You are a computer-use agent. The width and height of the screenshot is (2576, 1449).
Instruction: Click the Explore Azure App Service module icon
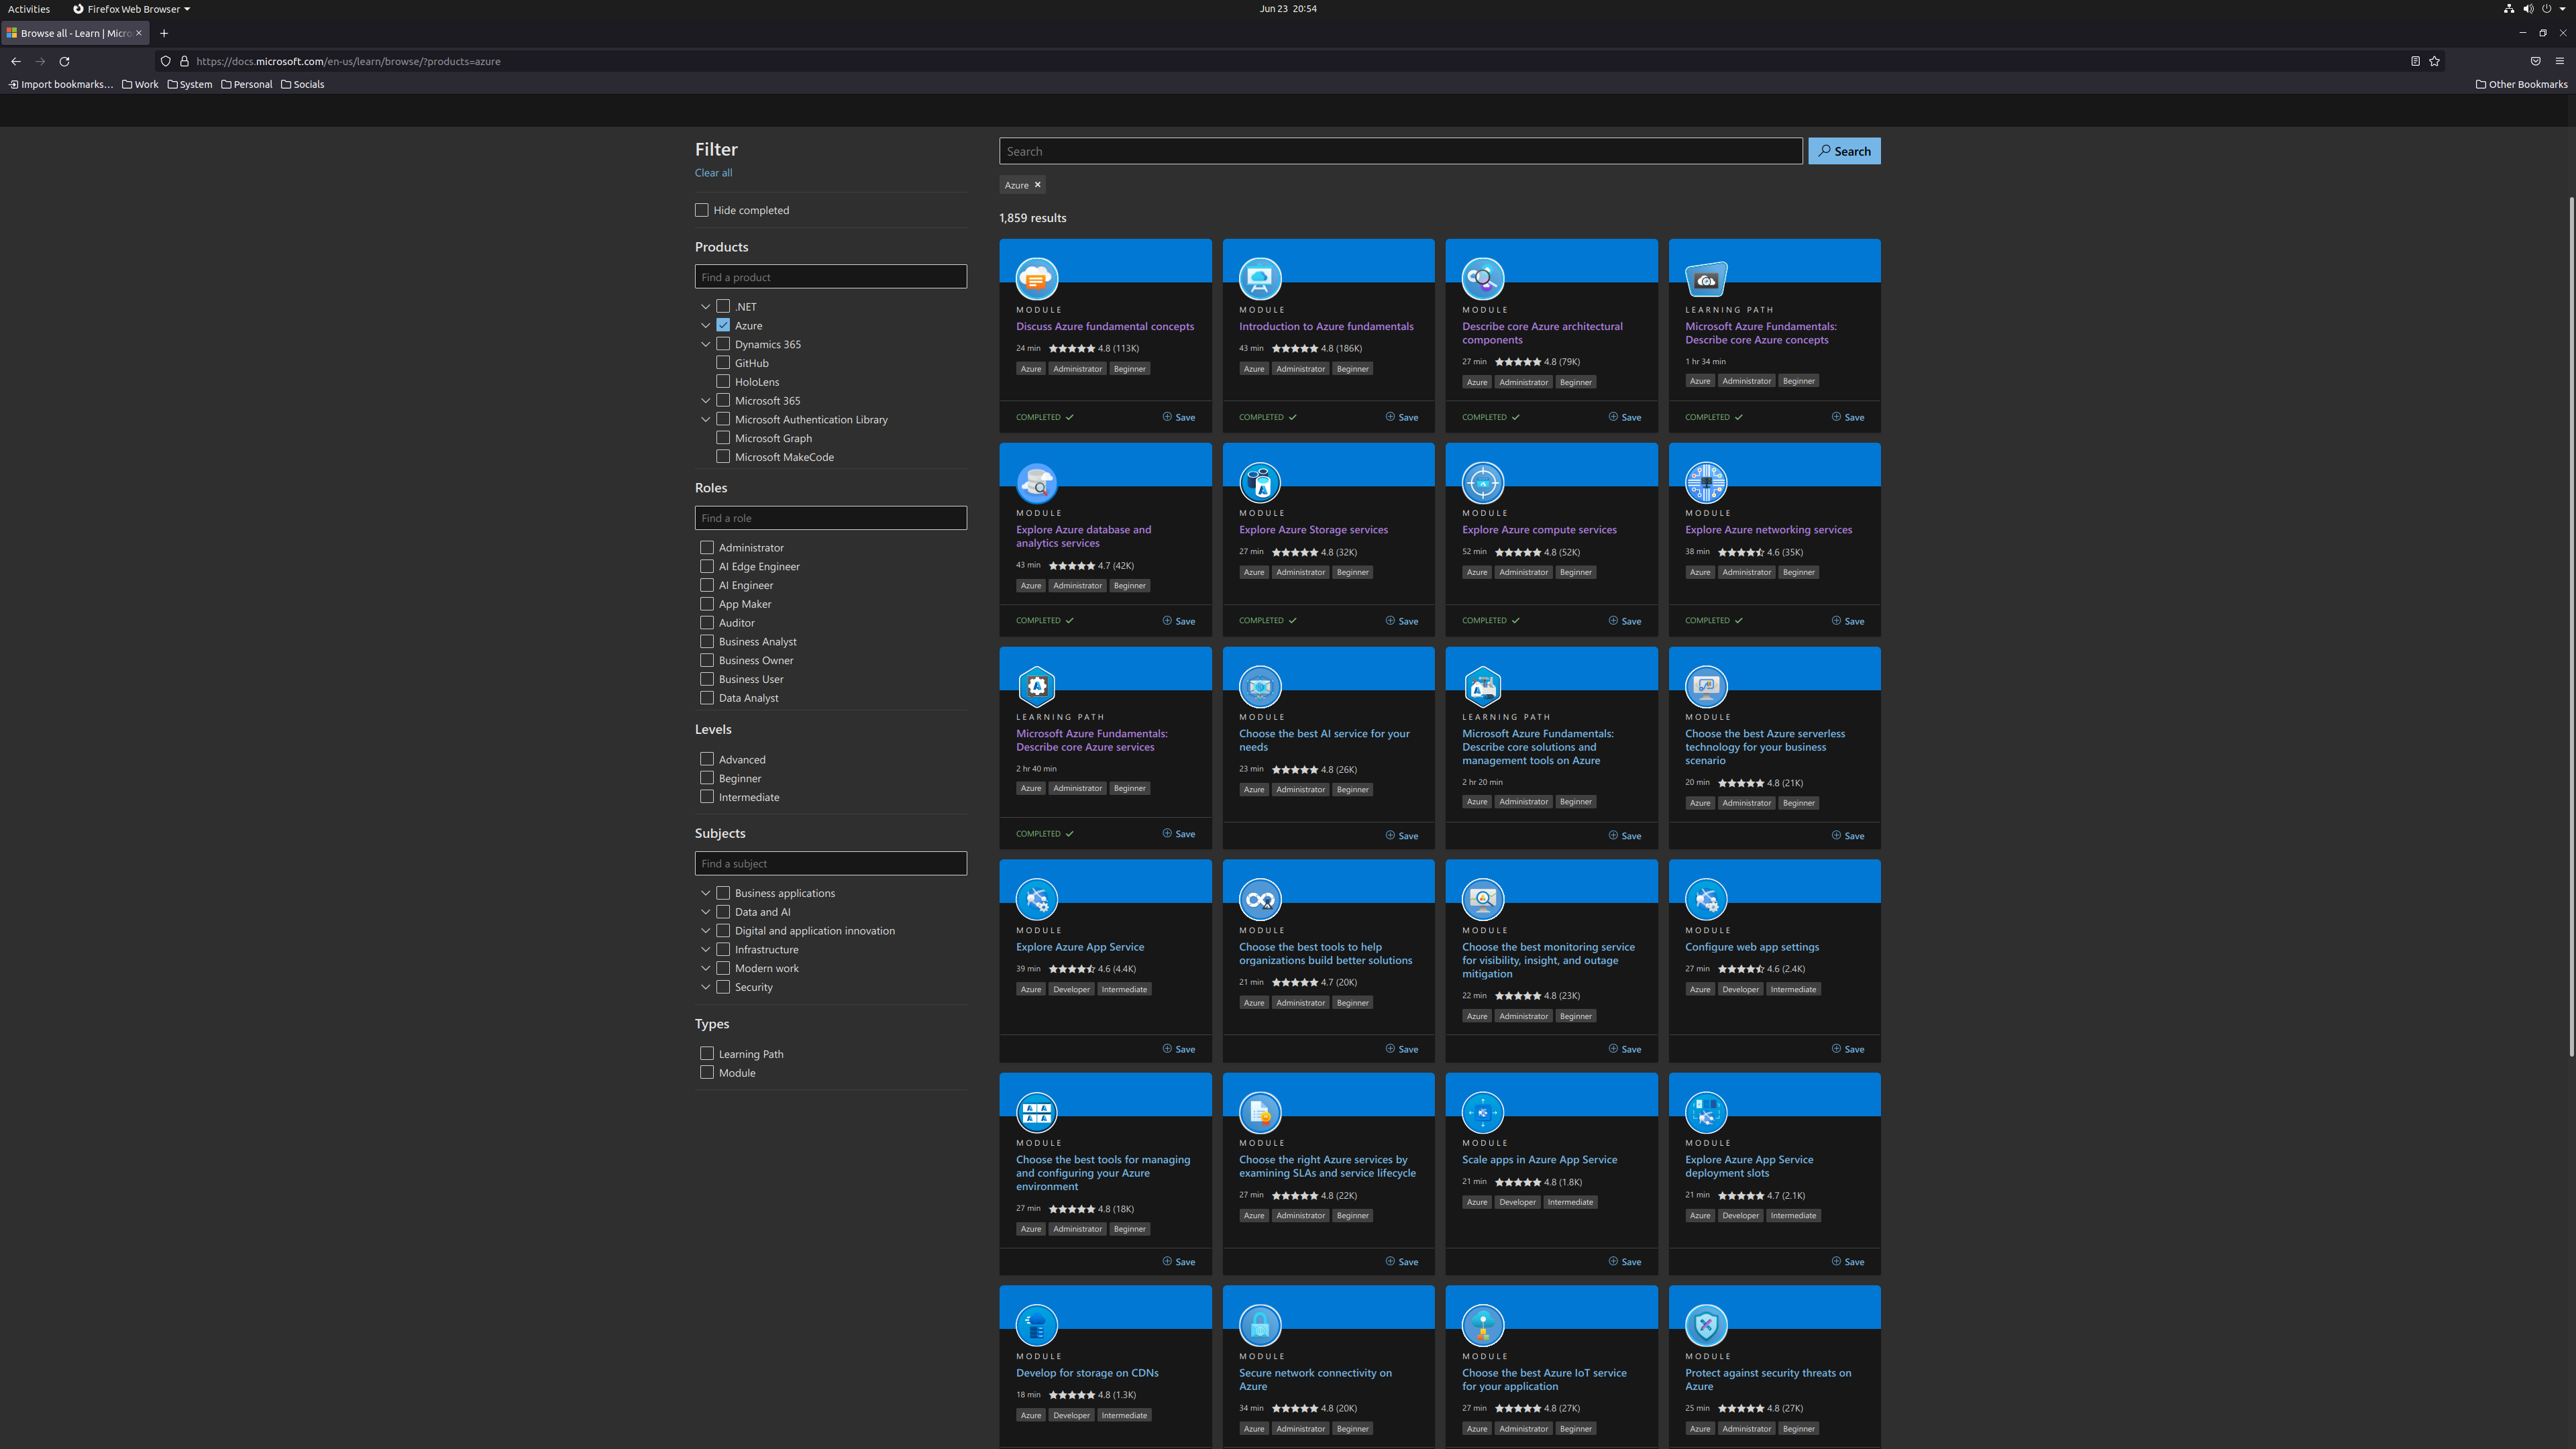click(1037, 900)
